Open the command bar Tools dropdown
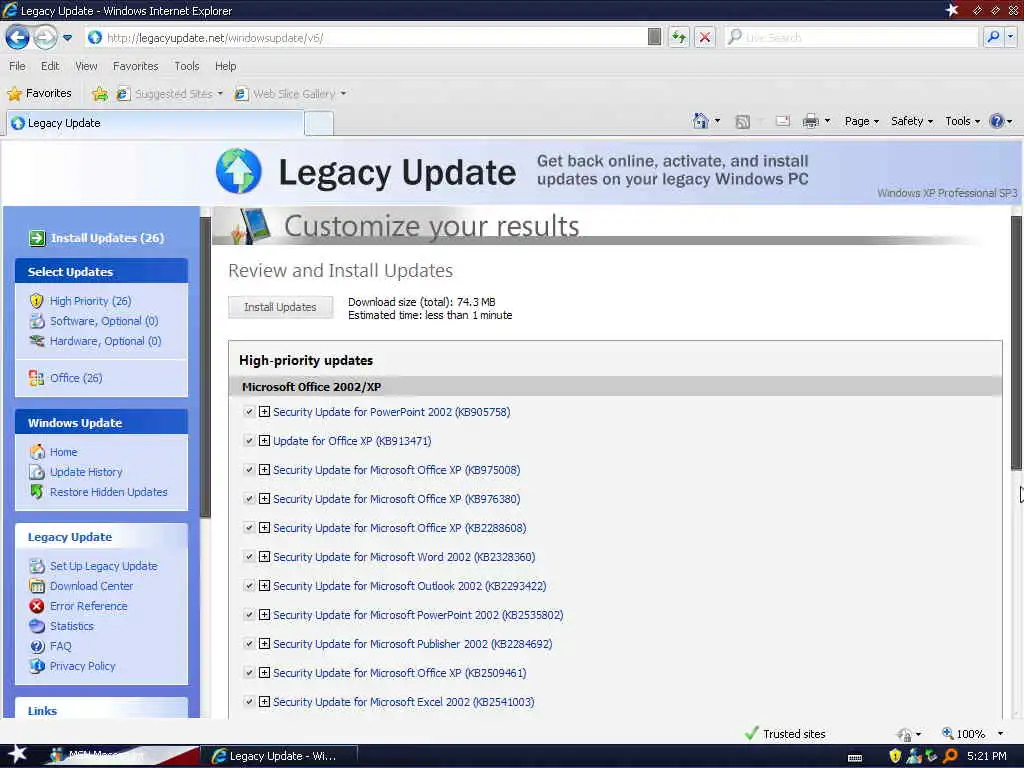The height and width of the screenshot is (768, 1024). click(x=962, y=121)
